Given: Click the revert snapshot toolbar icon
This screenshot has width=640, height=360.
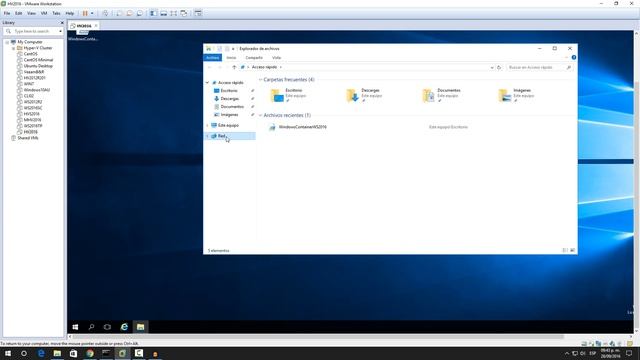Looking at the screenshot, I should click(129, 13).
